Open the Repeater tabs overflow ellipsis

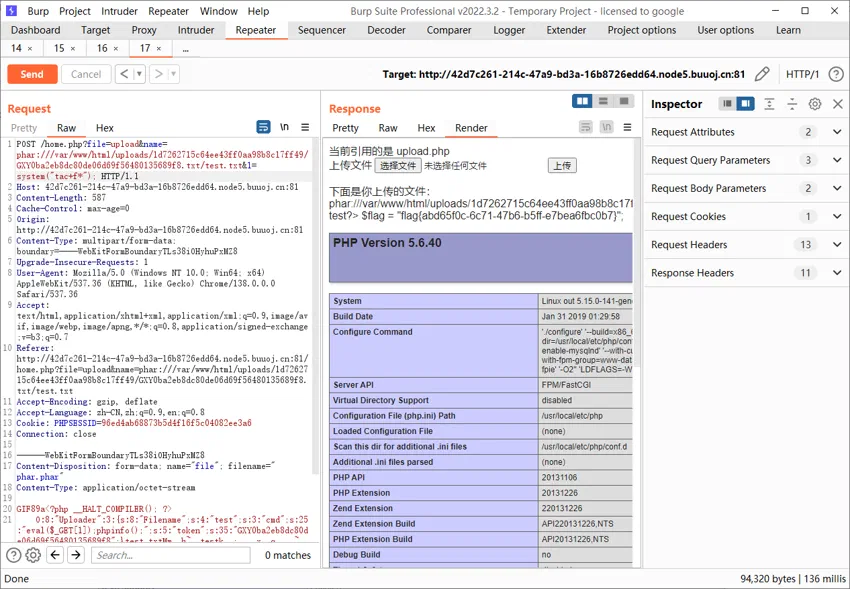(185, 49)
